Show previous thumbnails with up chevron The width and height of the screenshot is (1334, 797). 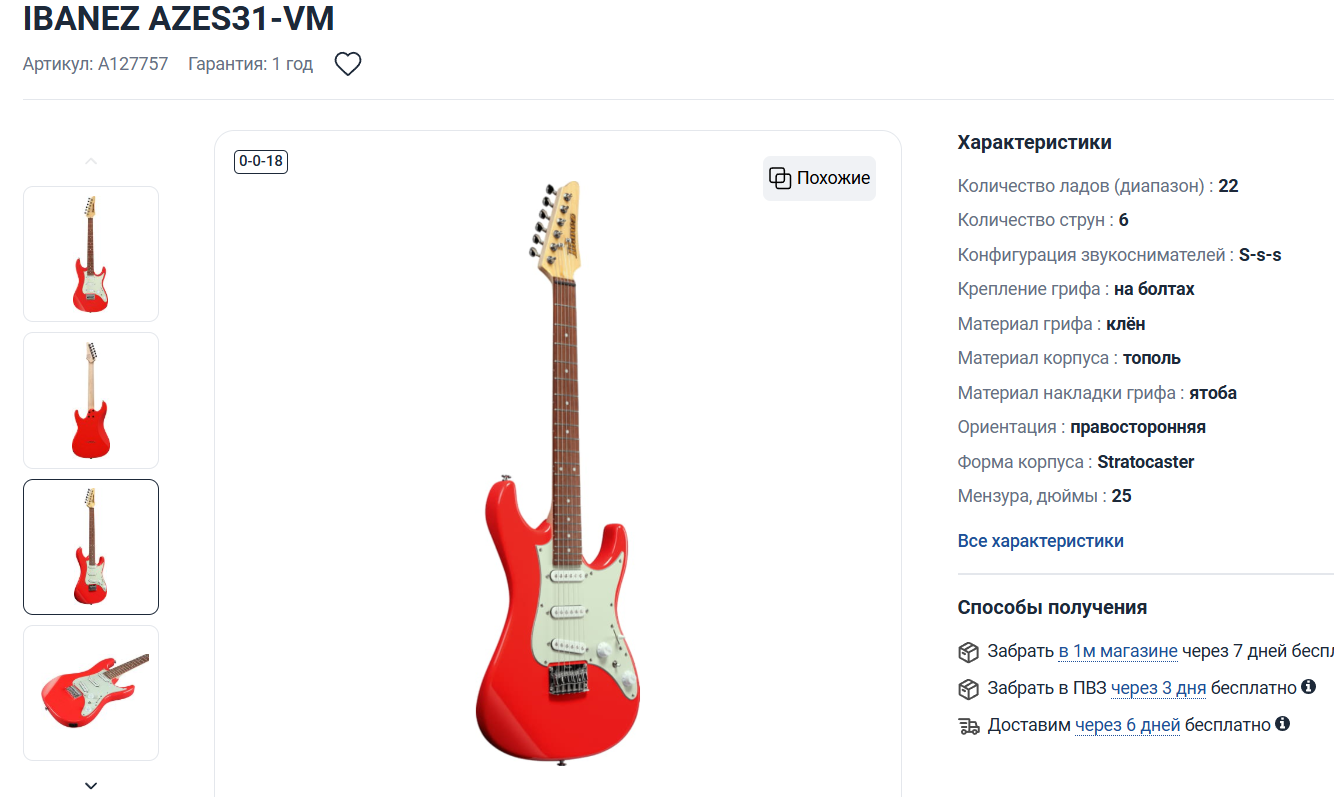pos(91,161)
